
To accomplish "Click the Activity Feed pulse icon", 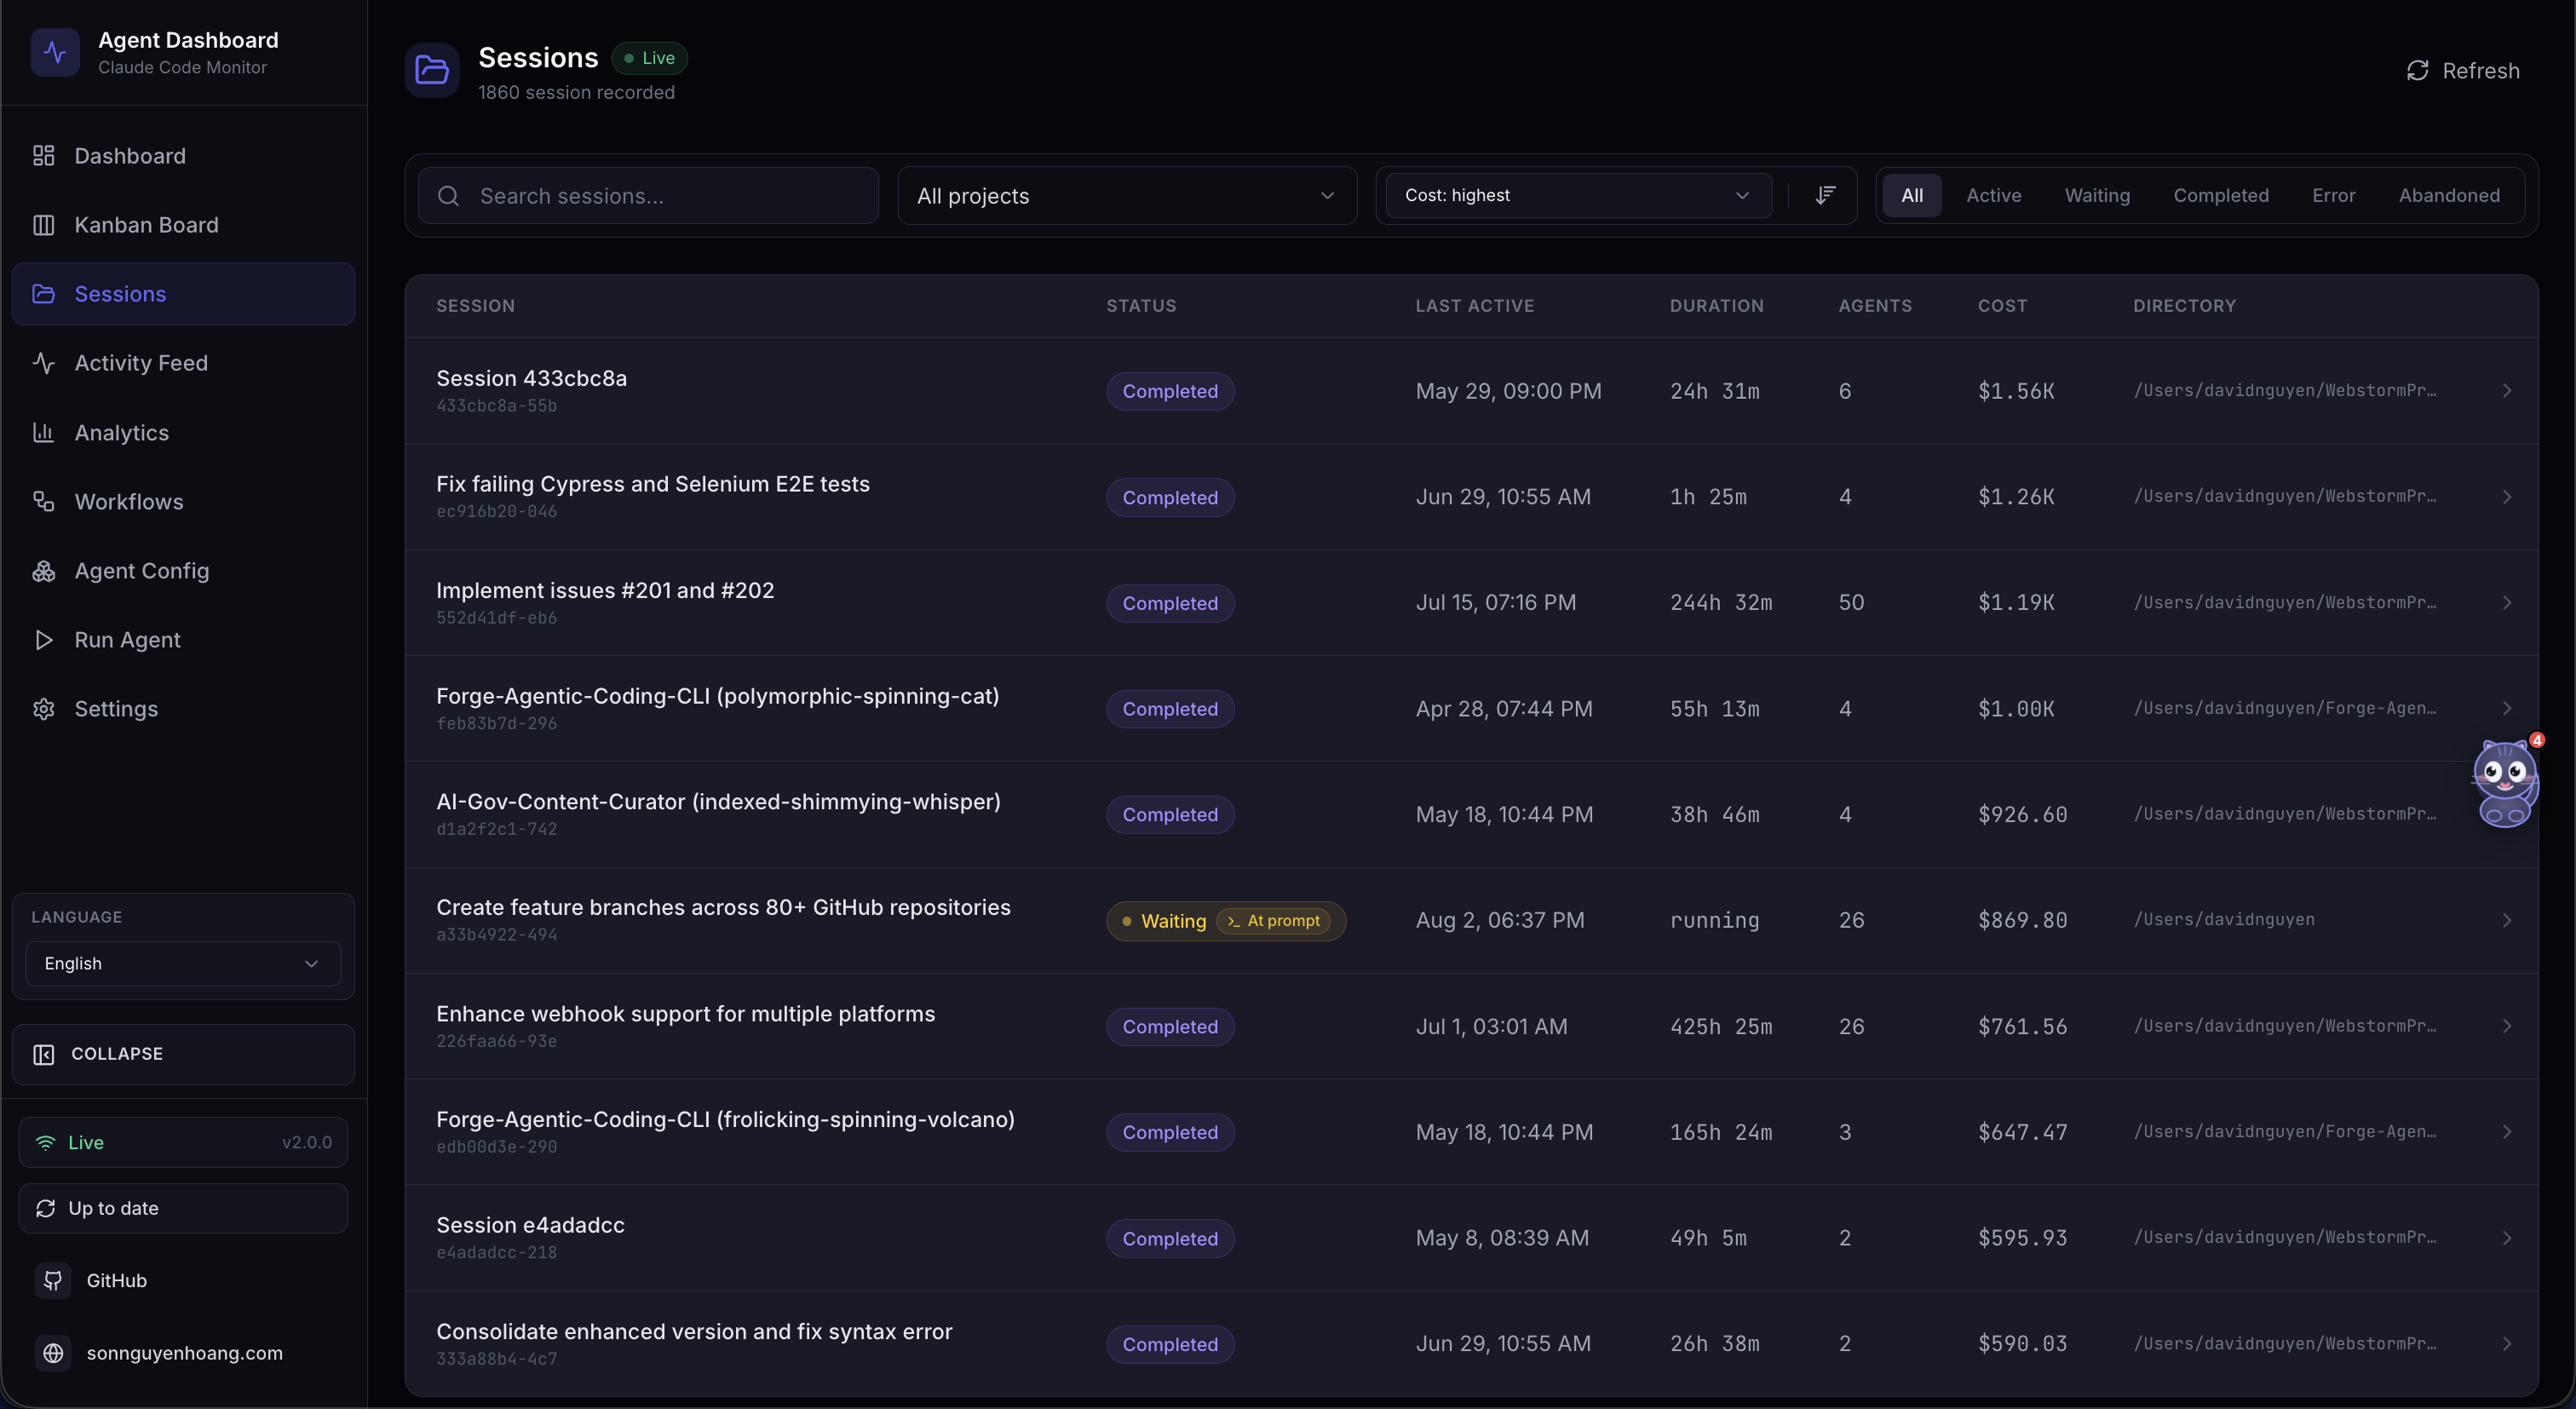I will coord(43,363).
